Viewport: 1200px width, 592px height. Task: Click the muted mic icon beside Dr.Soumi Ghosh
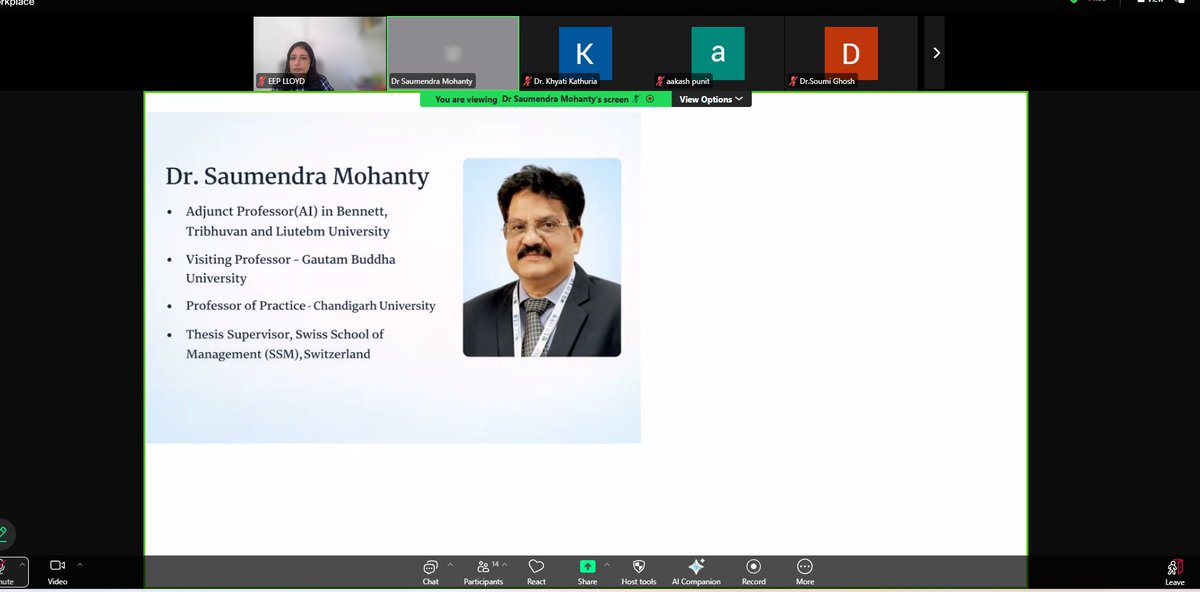(793, 81)
